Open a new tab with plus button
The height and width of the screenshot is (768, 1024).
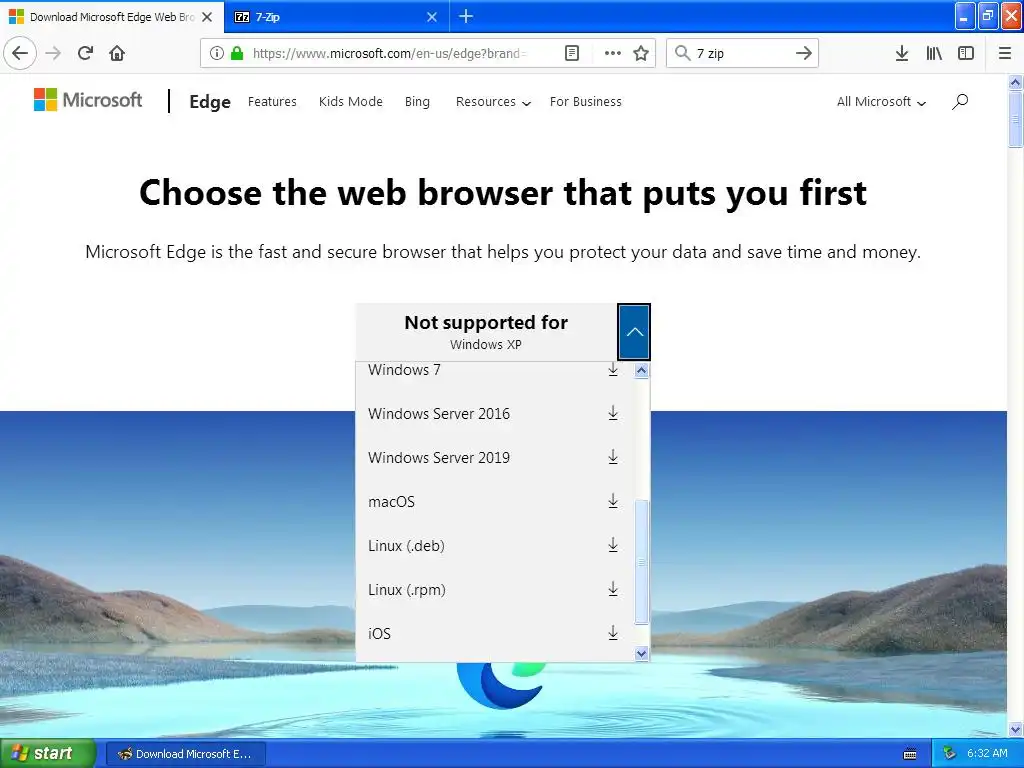(x=466, y=16)
